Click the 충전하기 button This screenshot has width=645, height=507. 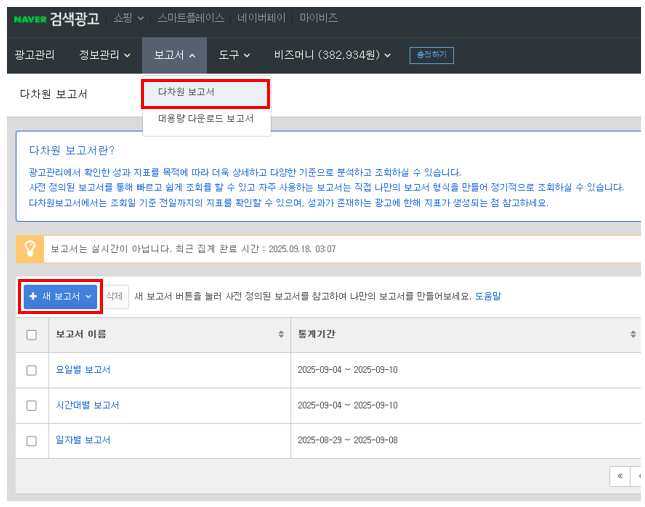pyautogui.click(x=432, y=55)
